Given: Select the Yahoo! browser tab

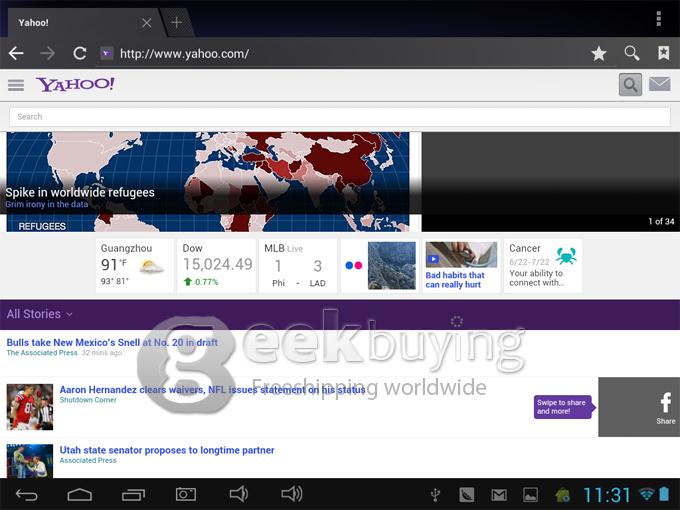Looking at the screenshot, I should click(75, 22).
